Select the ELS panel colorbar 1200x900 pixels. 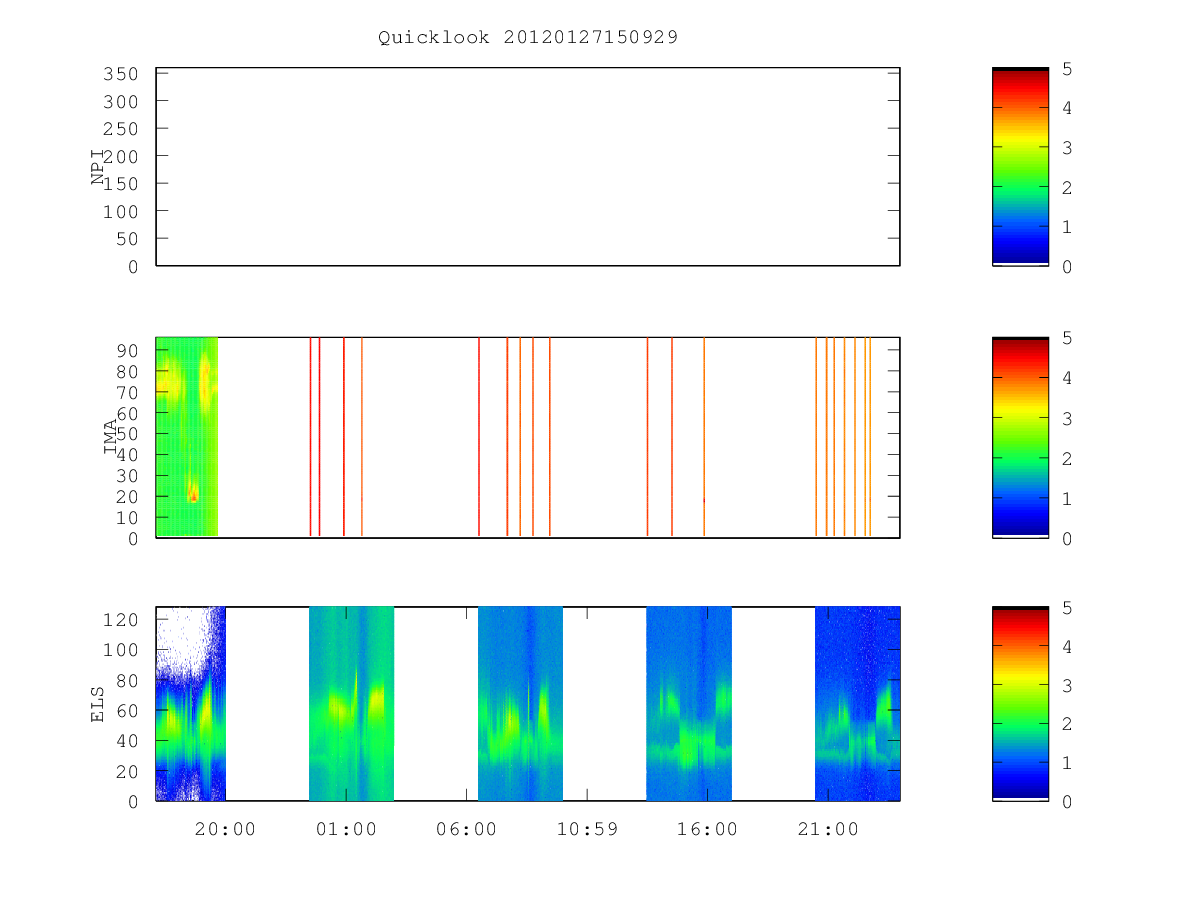click(x=1020, y=704)
